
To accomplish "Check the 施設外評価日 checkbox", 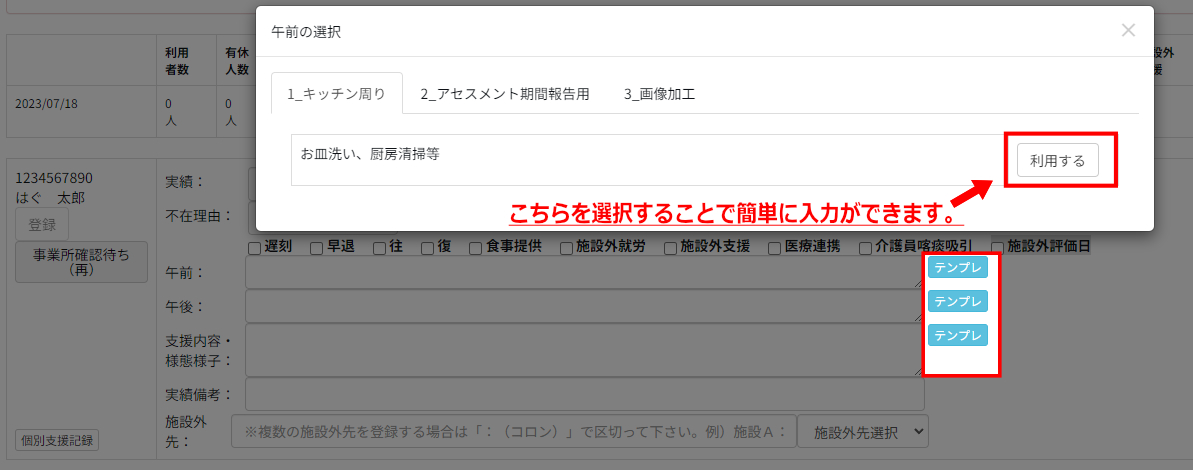I will tap(997, 247).
